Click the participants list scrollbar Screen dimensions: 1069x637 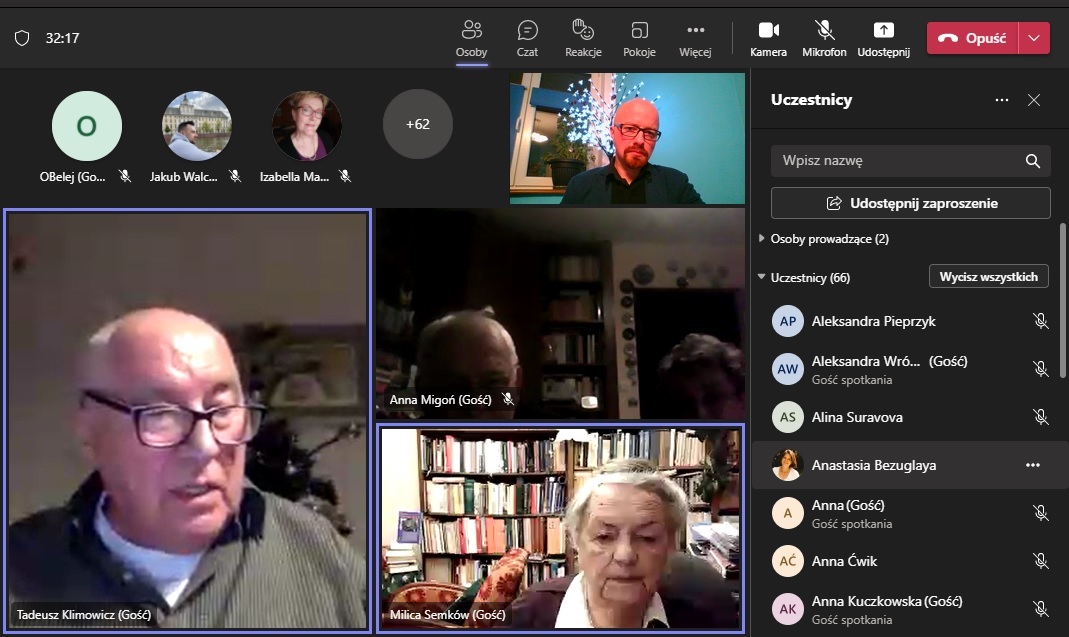coord(1062,300)
